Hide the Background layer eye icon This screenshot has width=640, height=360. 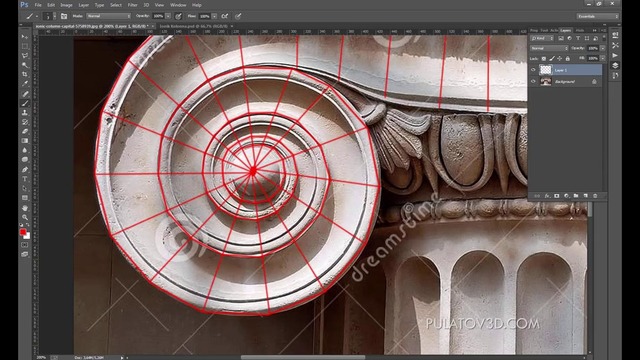pos(533,81)
